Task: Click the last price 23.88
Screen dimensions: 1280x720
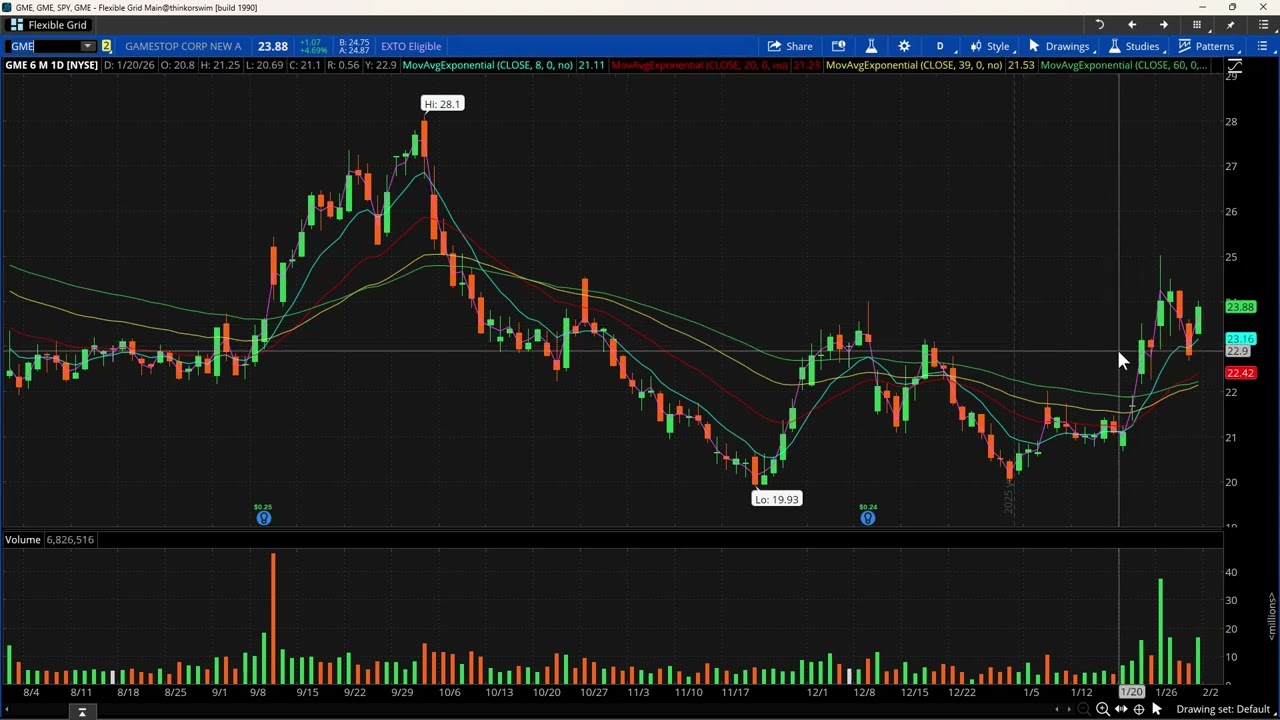Action: click(272, 46)
